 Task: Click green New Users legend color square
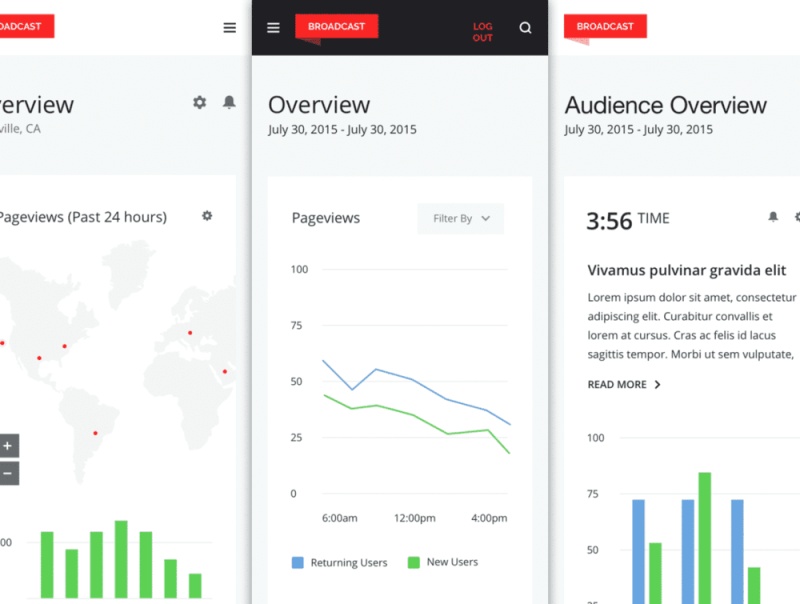[x=413, y=563]
